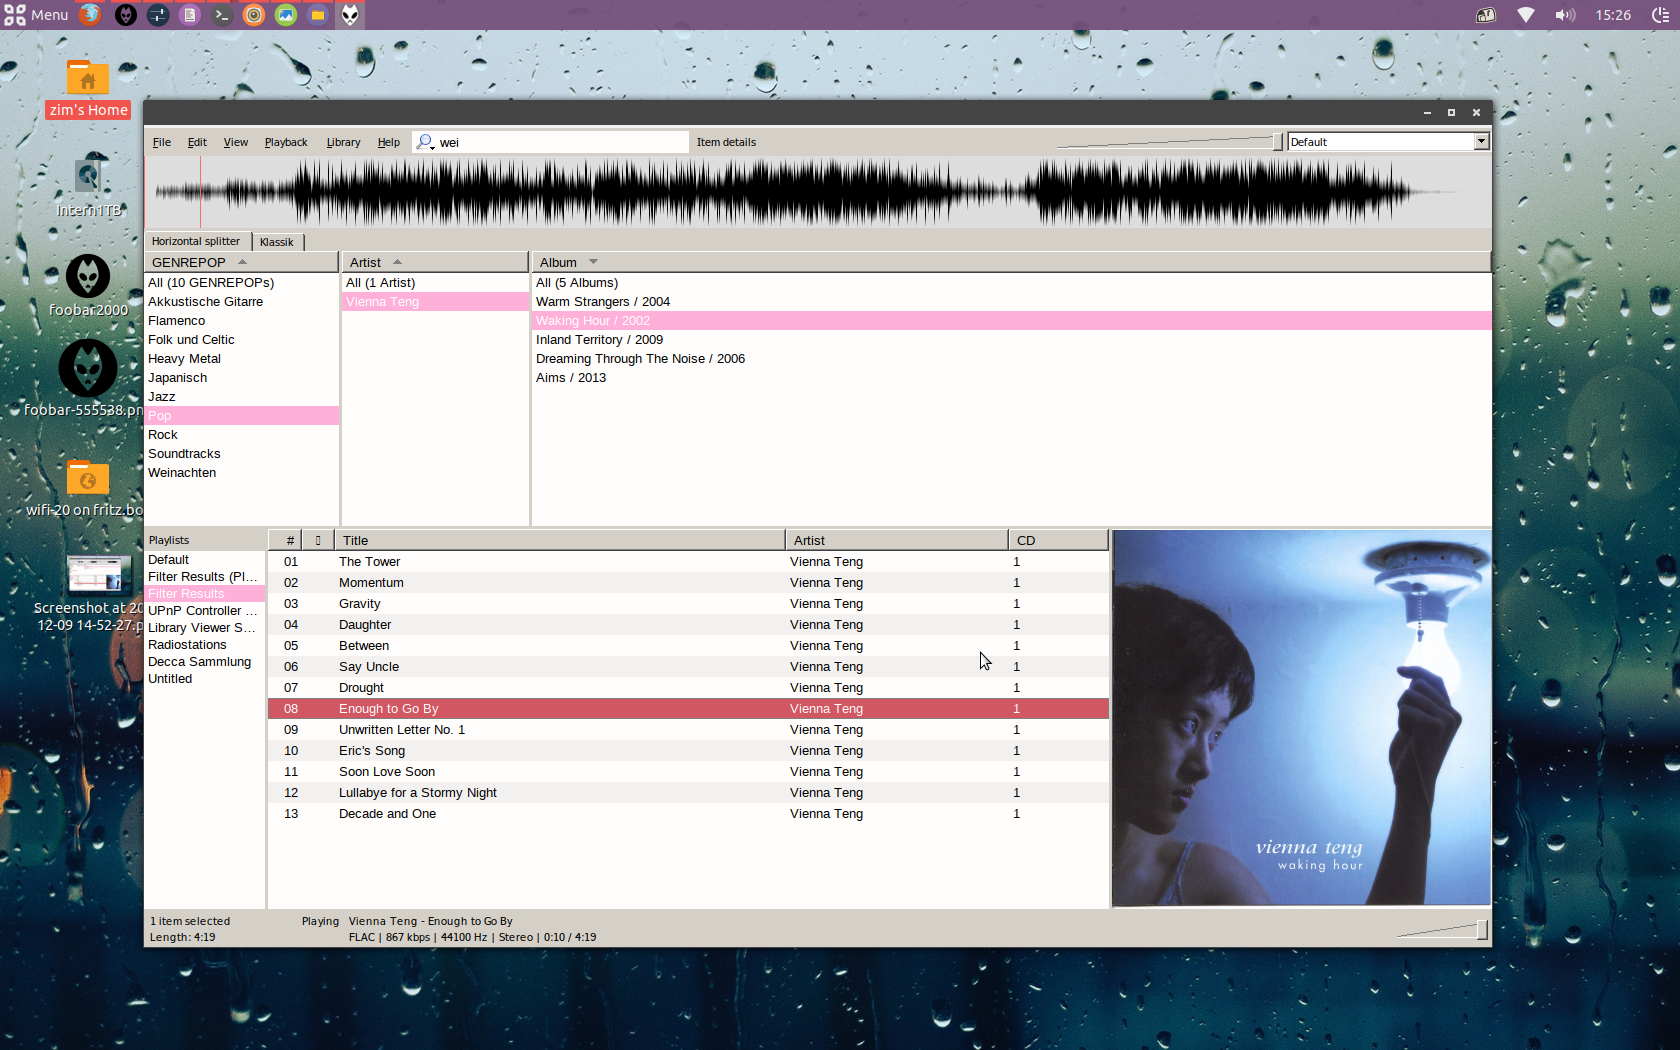Viewport: 1680px width, 1050px height.
Task: Seek within the waveform seekbar
Action: click(817, 192)
